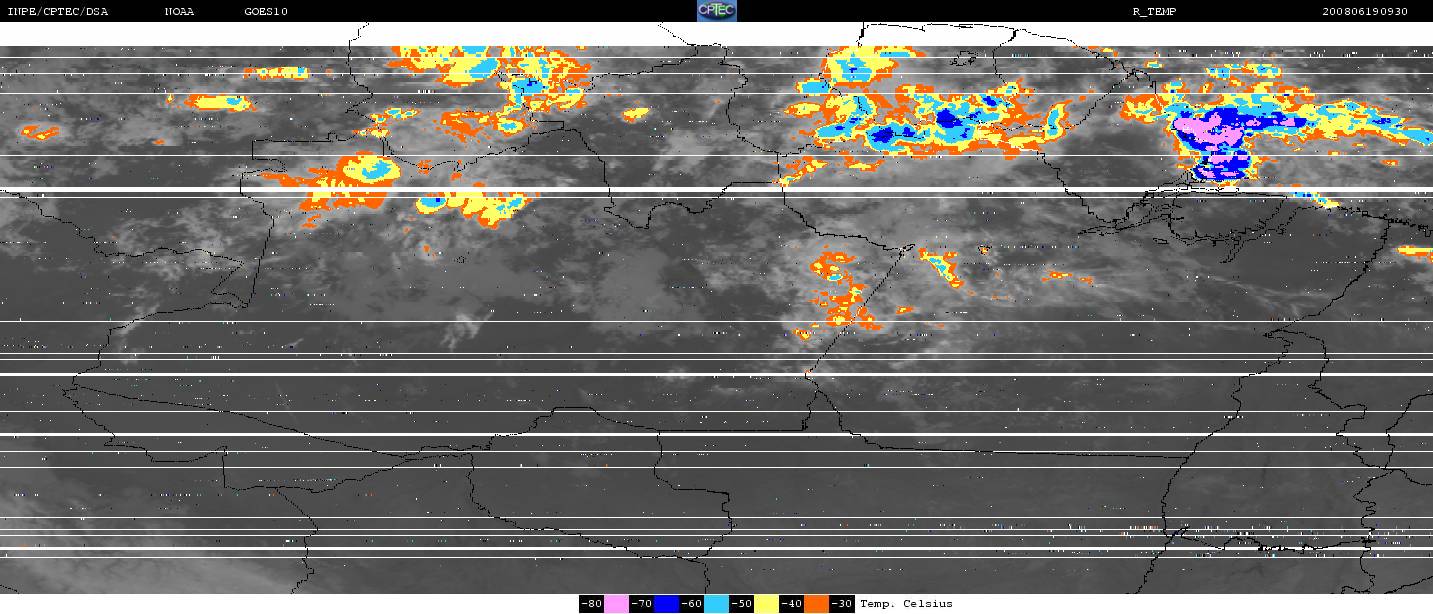Click the GOES10 satellite label
Image resolution: width=1433 pixels, height=614 pixels.
pyautogui.click(x=266, y=12)
